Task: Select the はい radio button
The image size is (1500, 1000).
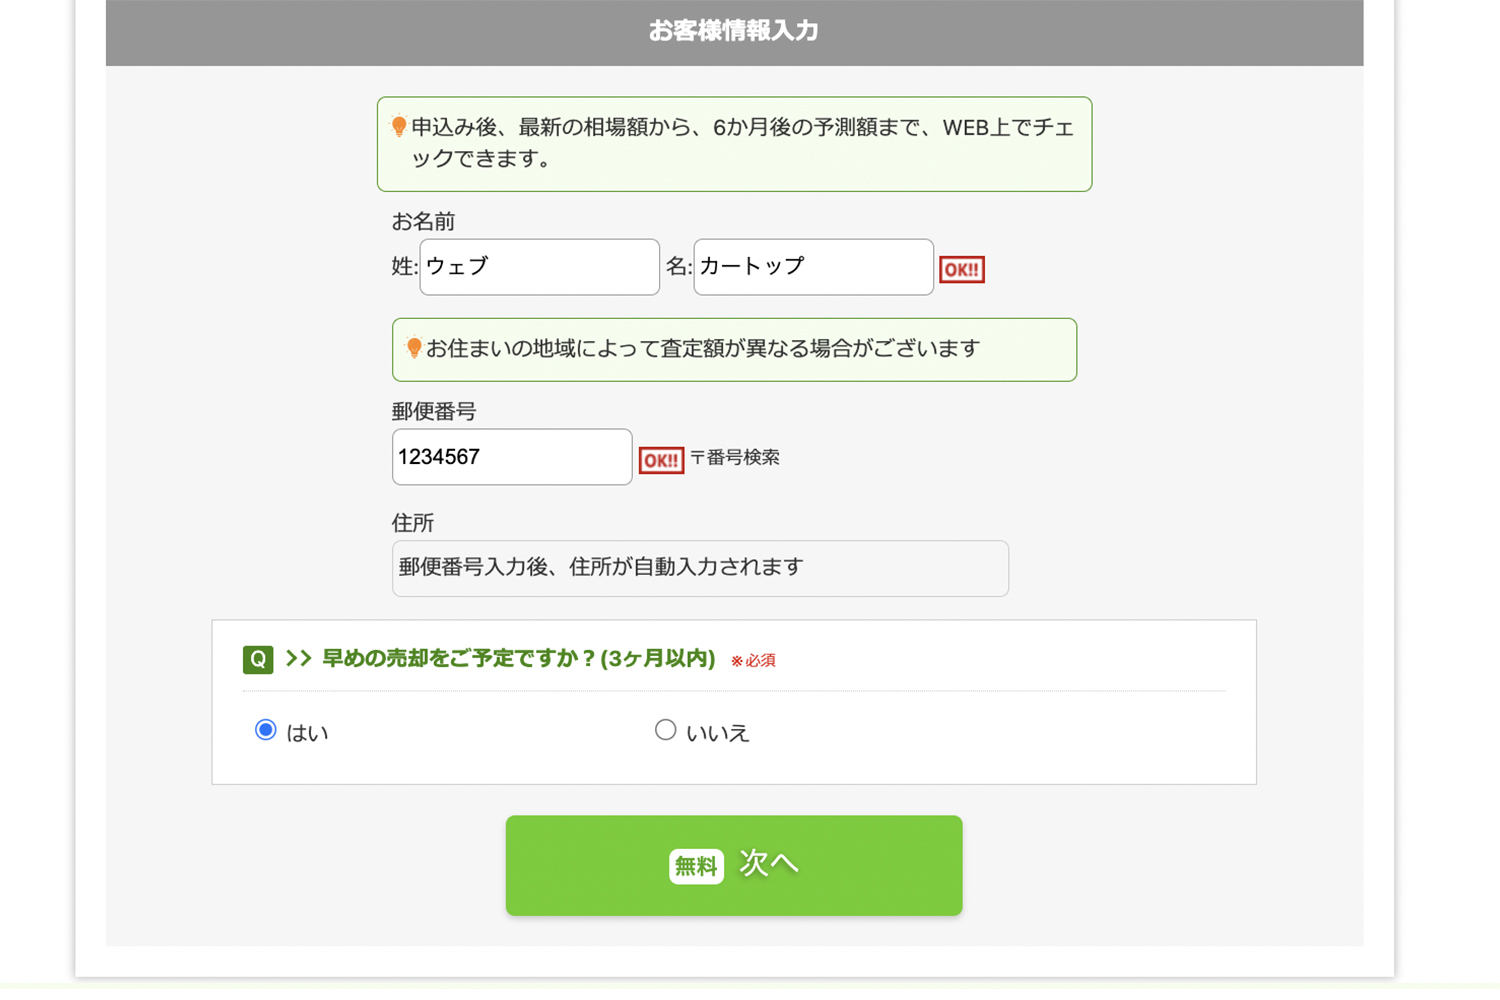Action: 265,730
